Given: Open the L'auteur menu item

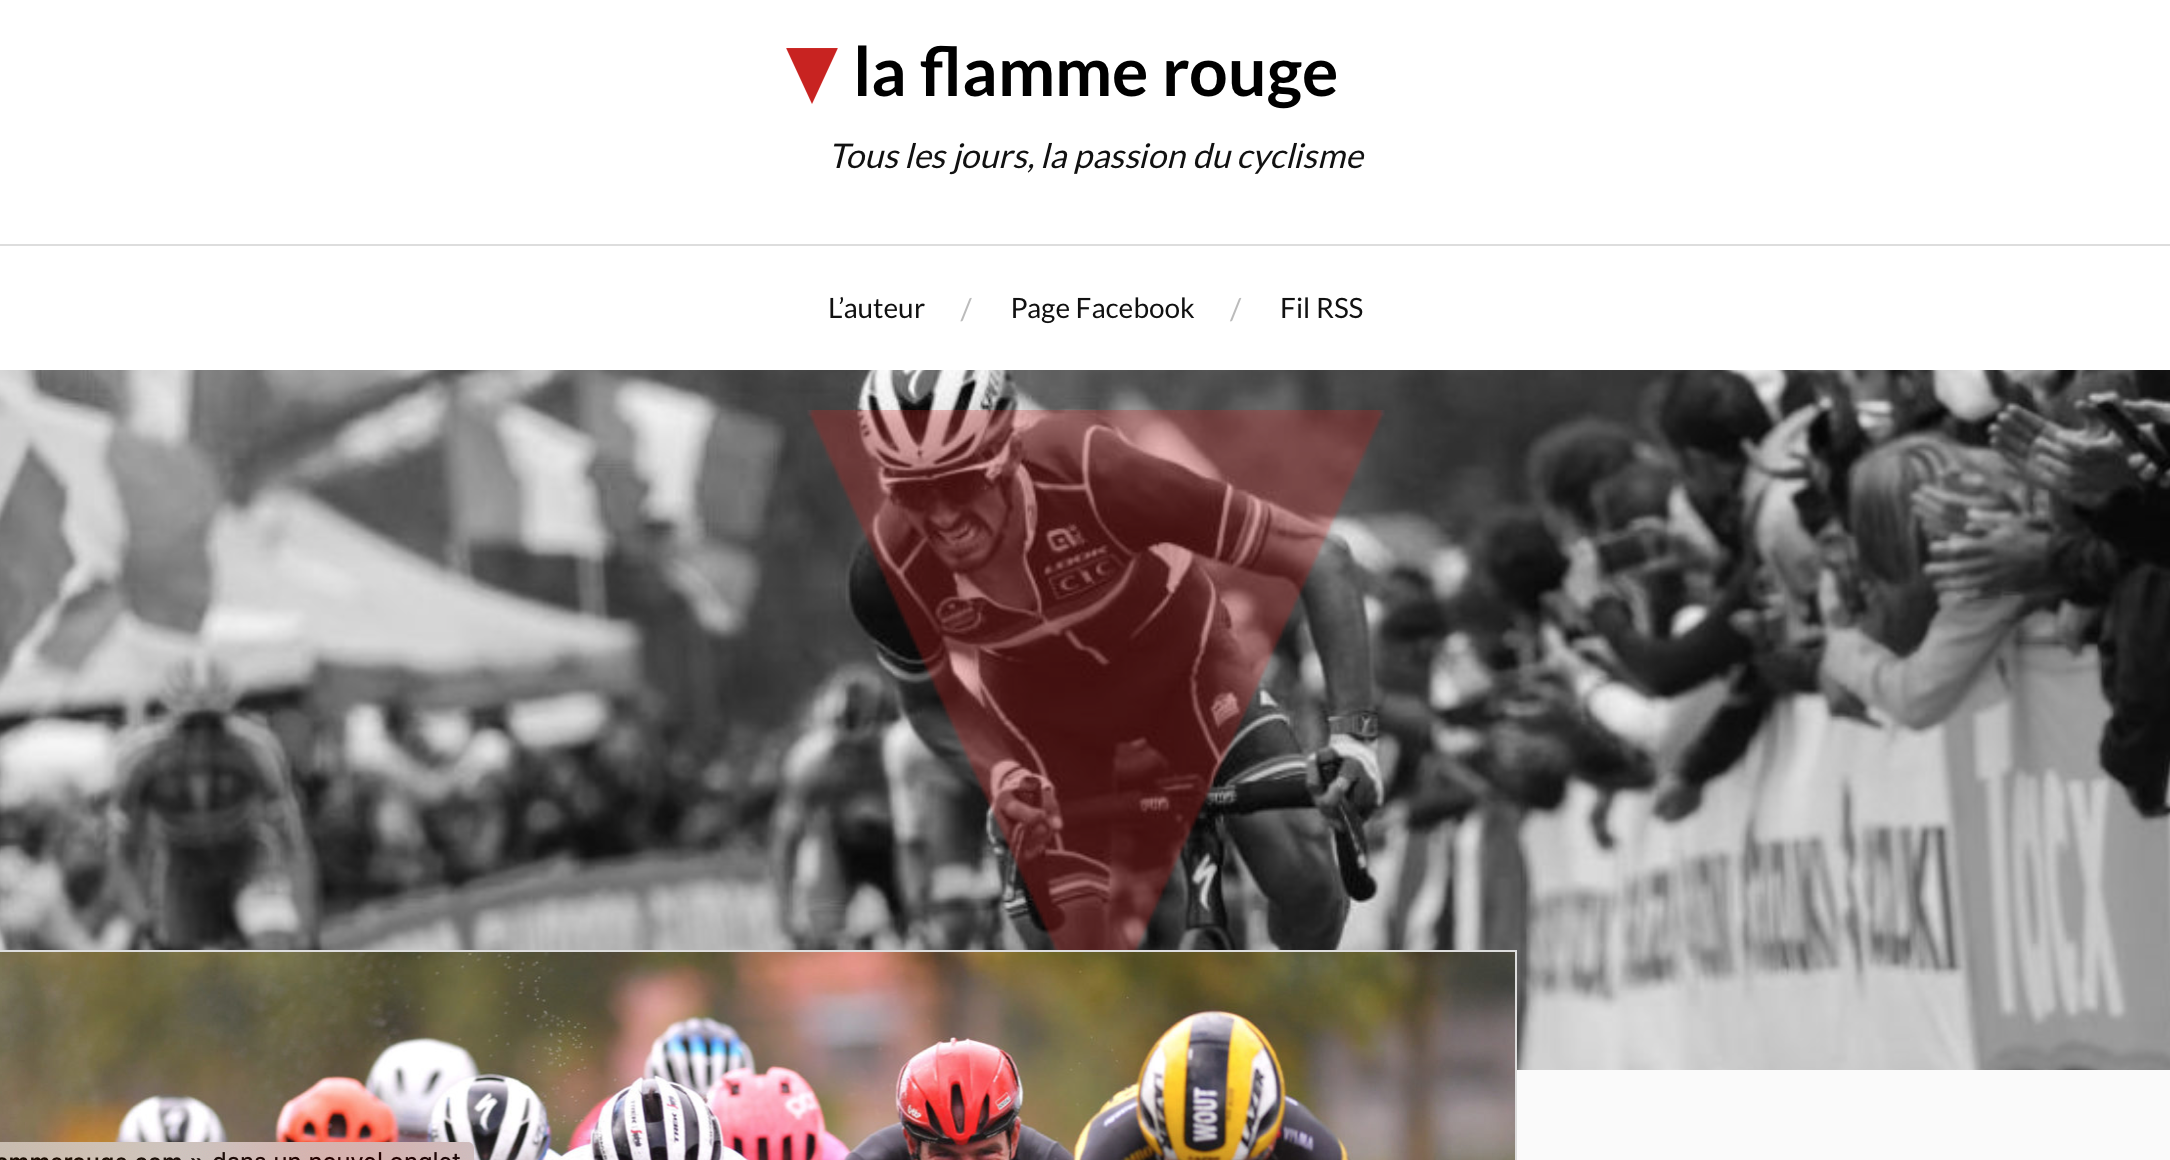Looking at the screenshot, I should coord(876,308).
